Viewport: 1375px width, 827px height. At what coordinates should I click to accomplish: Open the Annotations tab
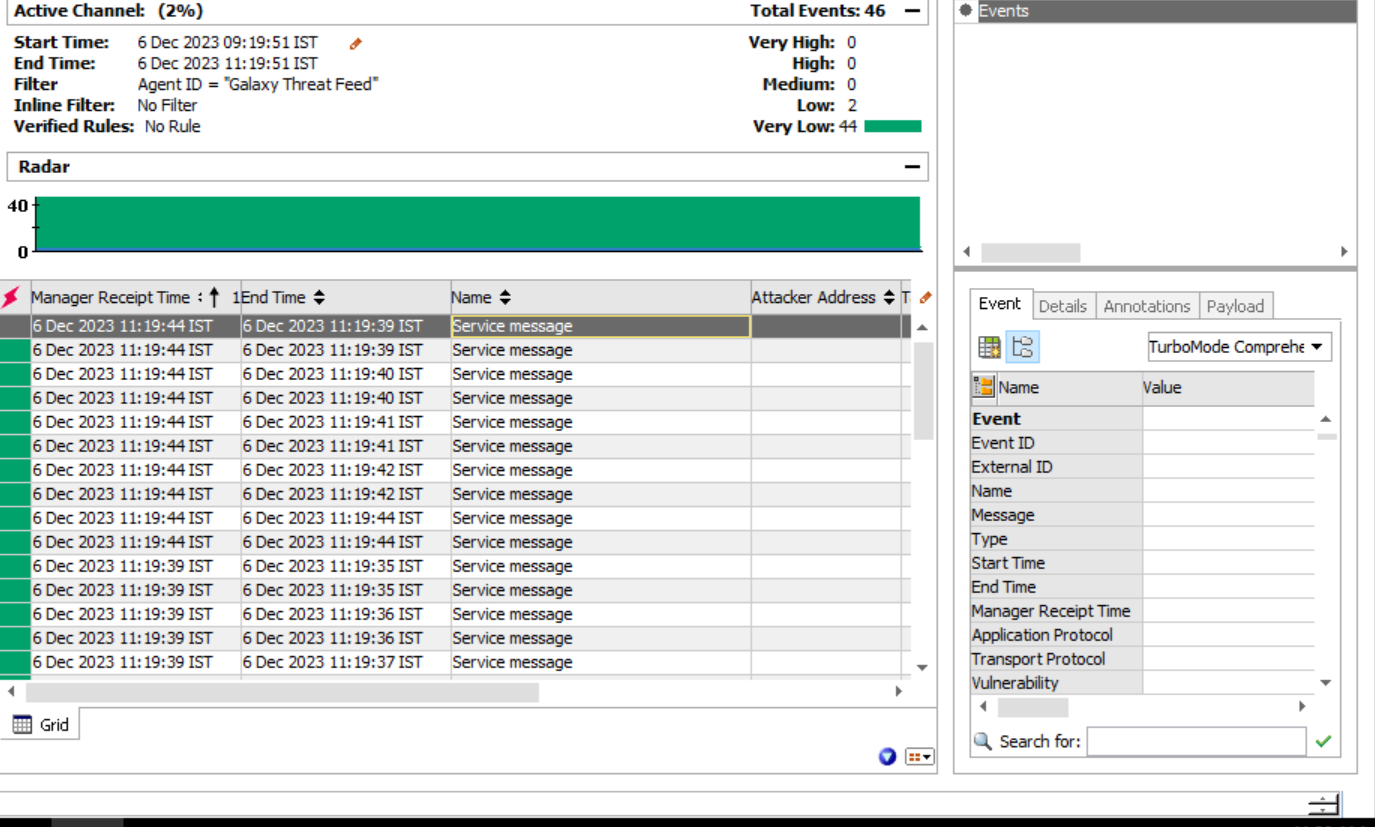(1147, 306)
